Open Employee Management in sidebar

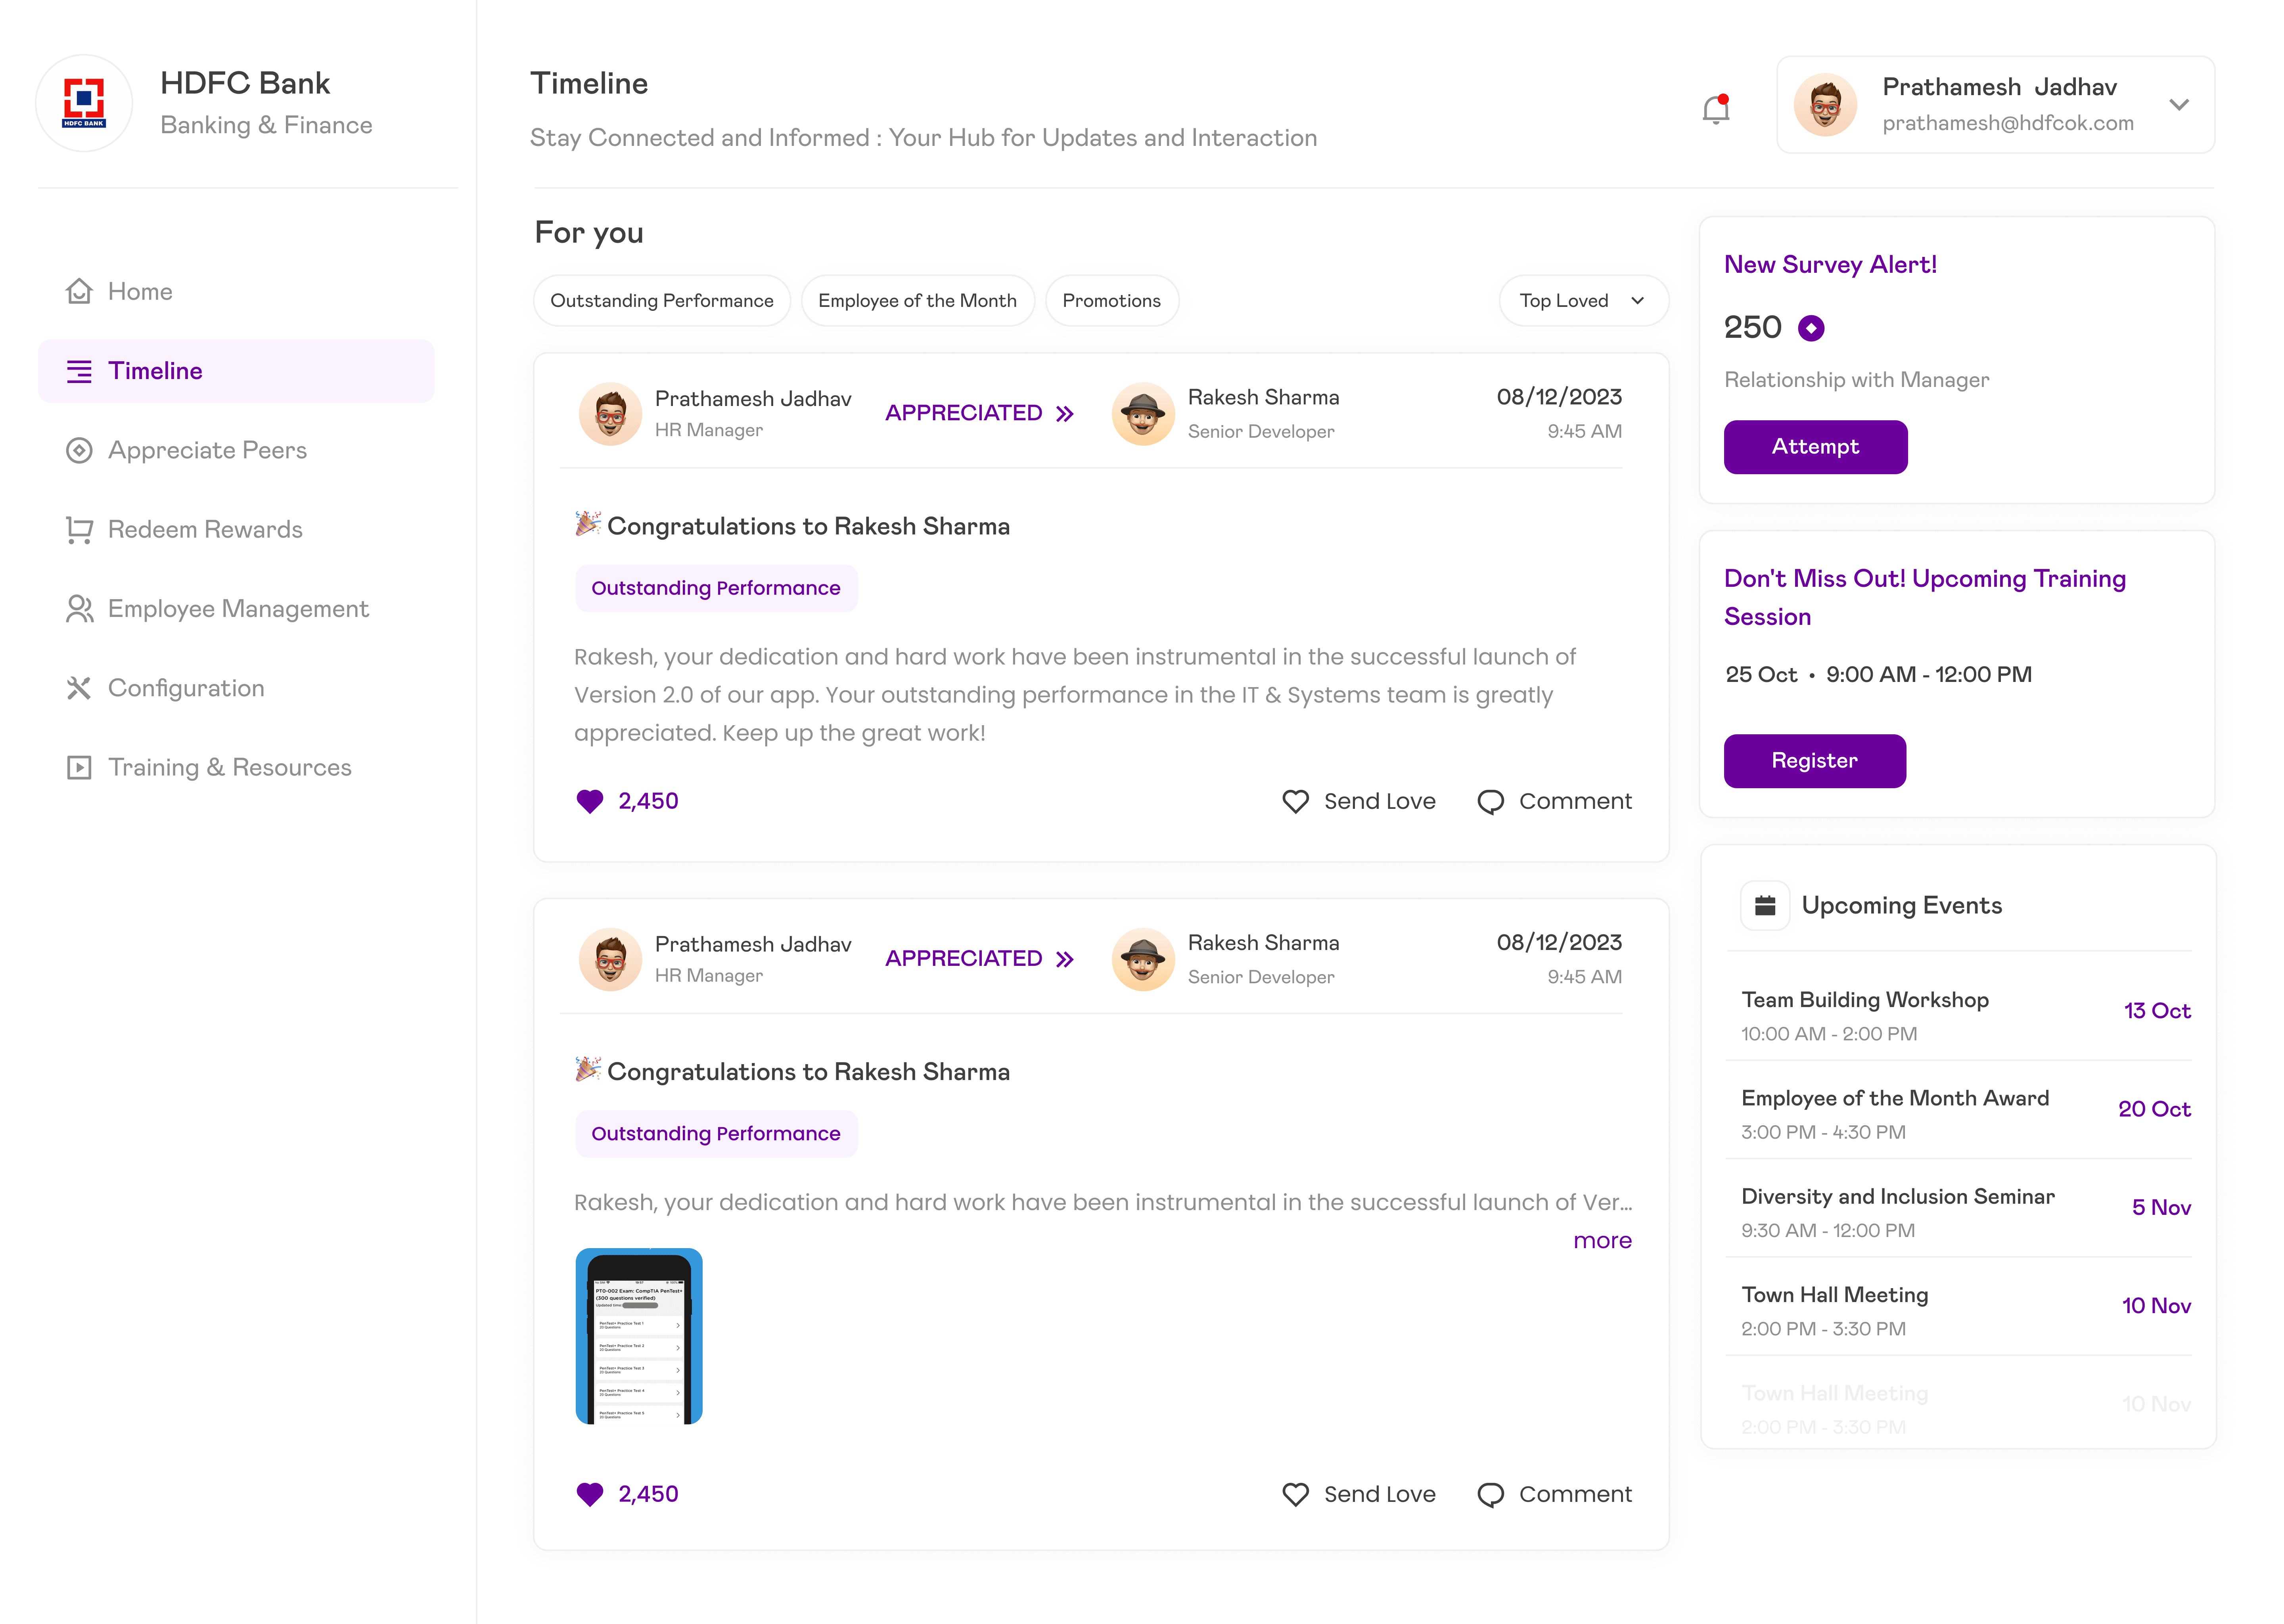(x=238, y=609)
